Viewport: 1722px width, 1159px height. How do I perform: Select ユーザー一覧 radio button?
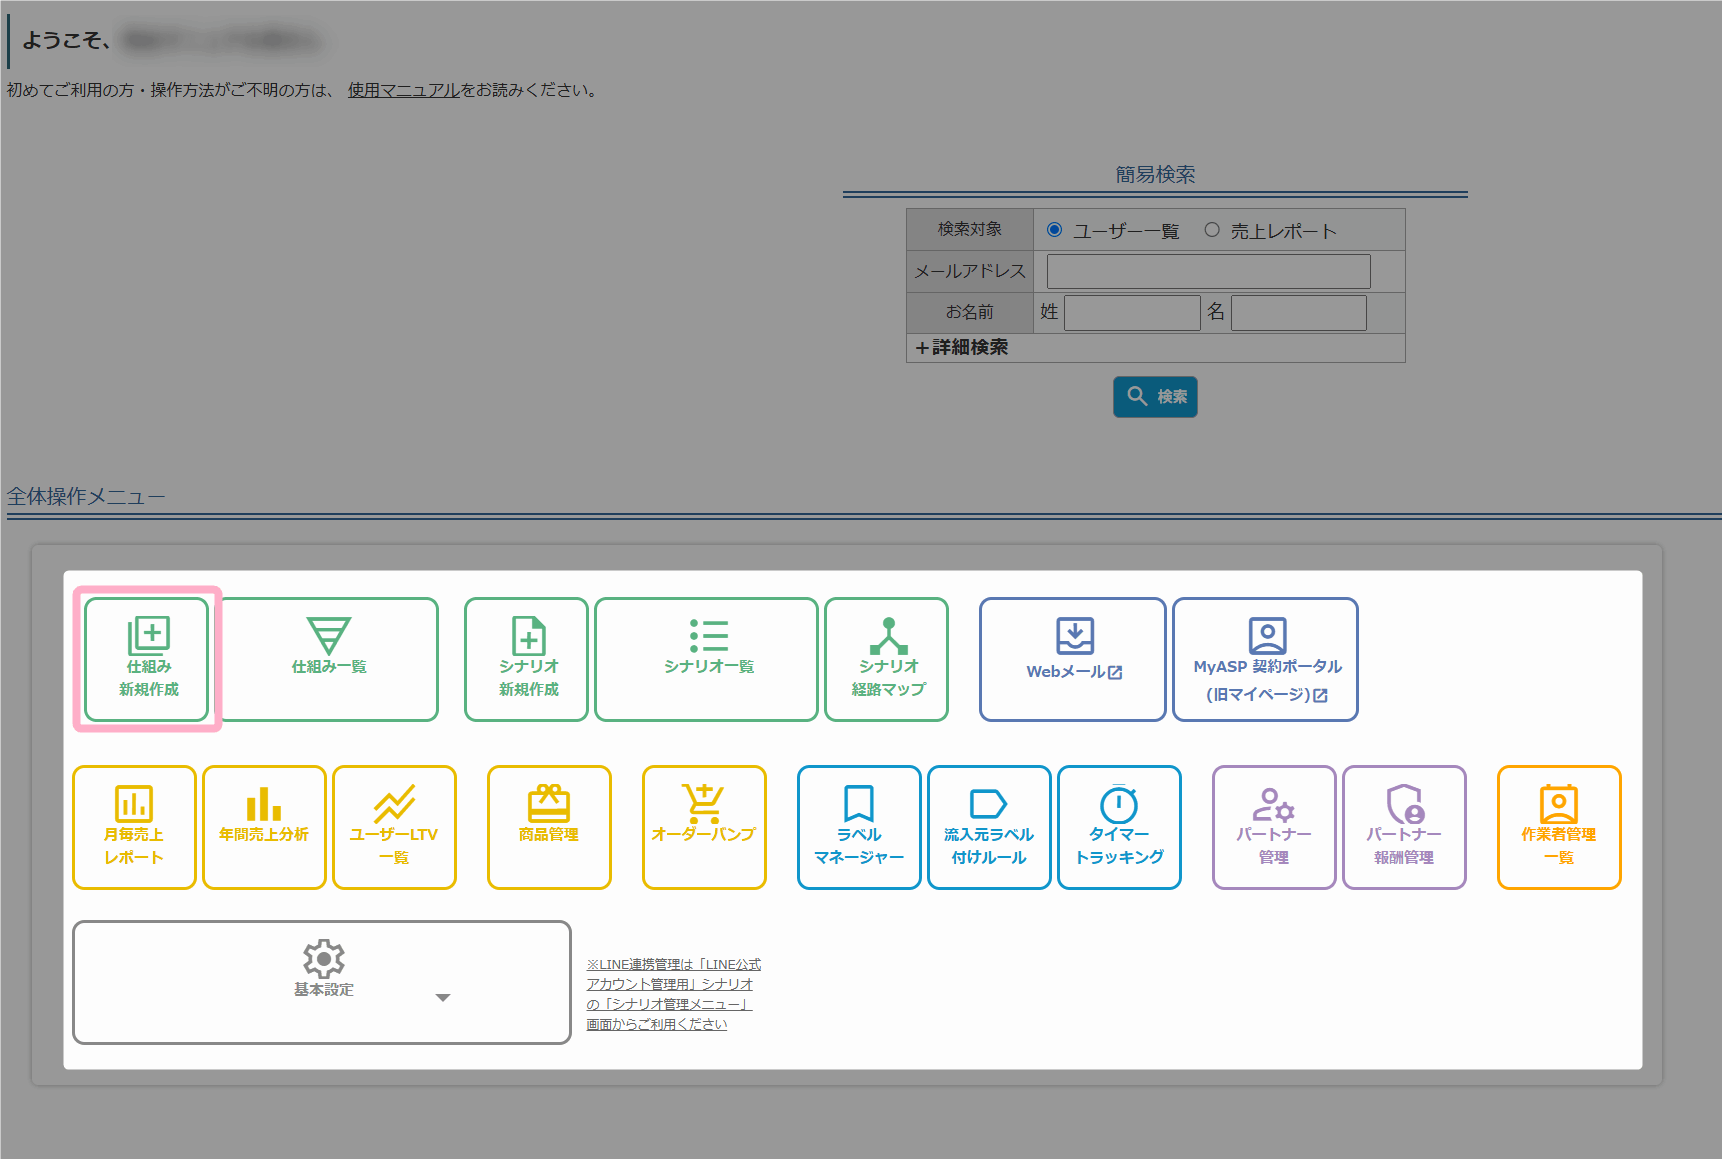pos(1054,230)
